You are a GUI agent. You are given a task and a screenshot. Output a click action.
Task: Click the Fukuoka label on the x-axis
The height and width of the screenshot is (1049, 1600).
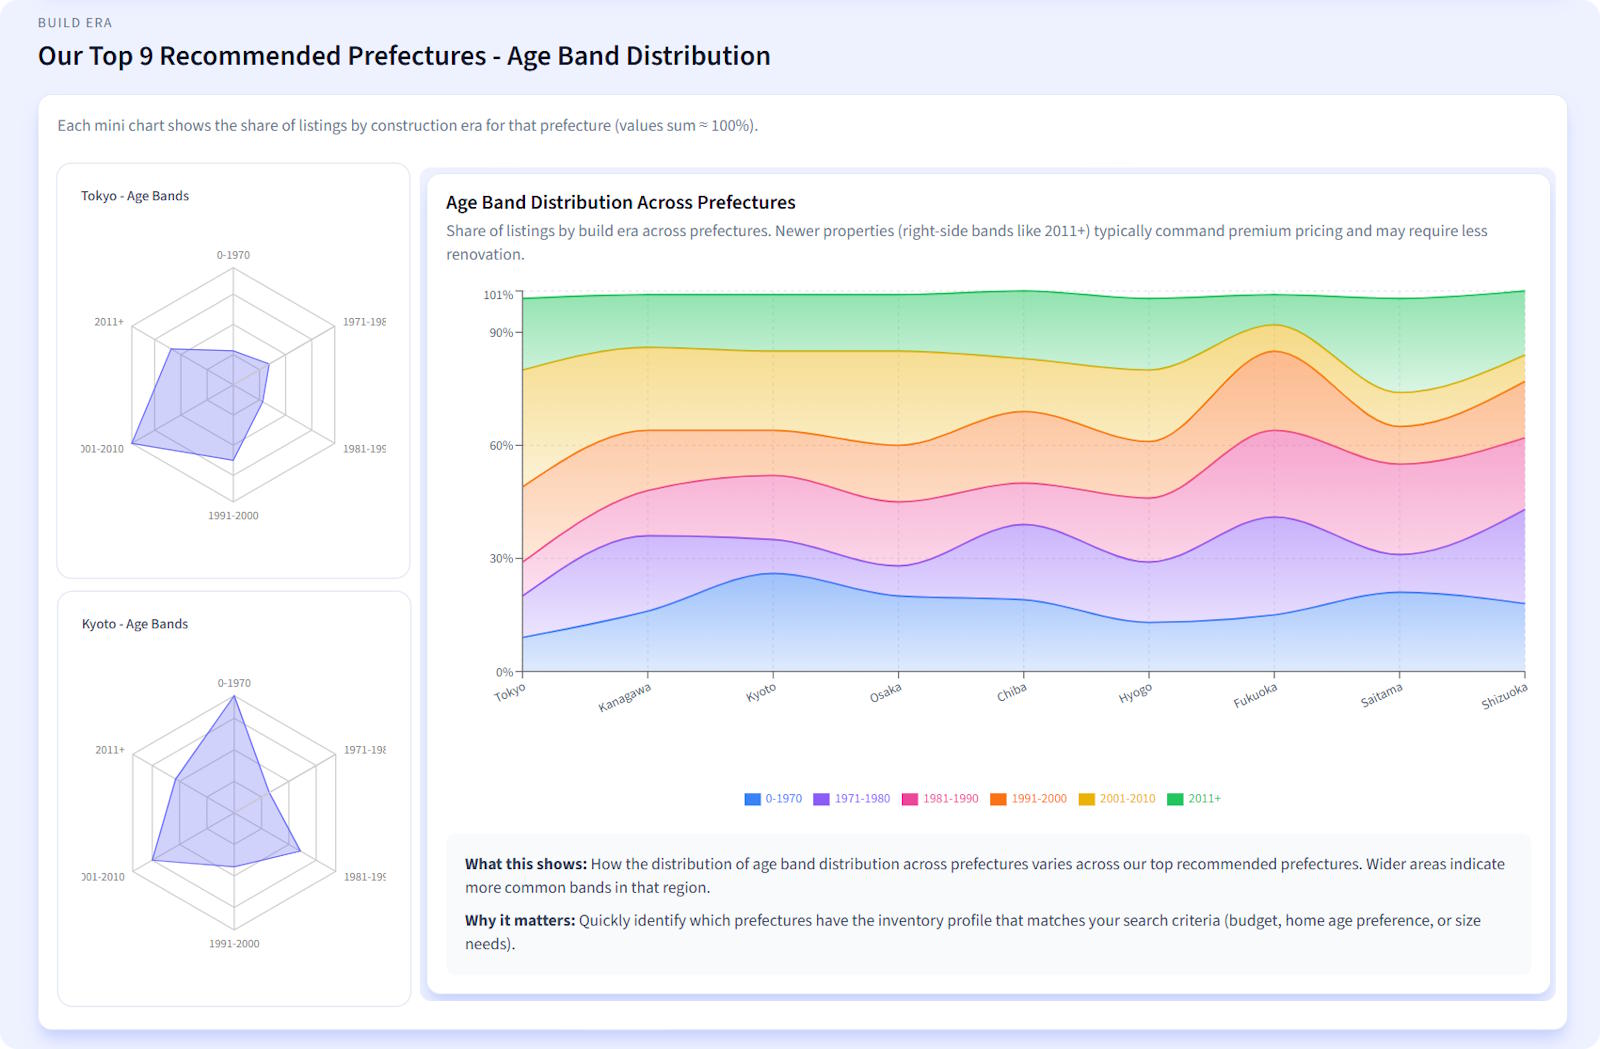1255,695
